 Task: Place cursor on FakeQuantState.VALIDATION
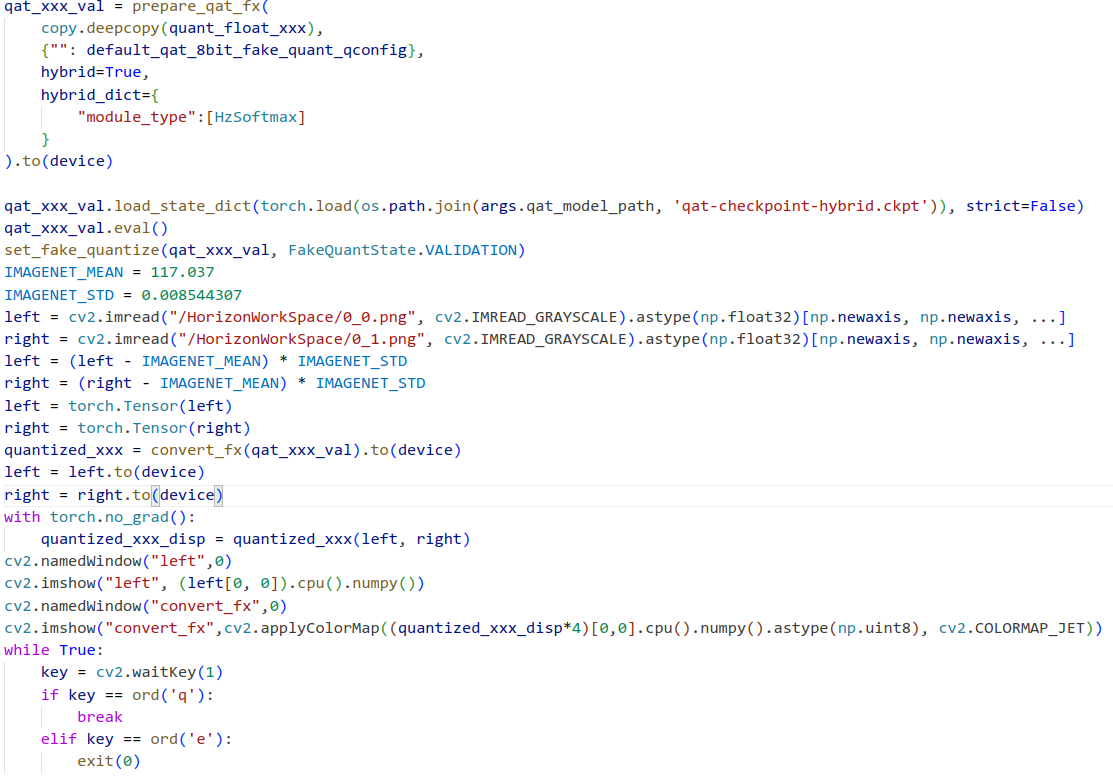pos(406,250)
